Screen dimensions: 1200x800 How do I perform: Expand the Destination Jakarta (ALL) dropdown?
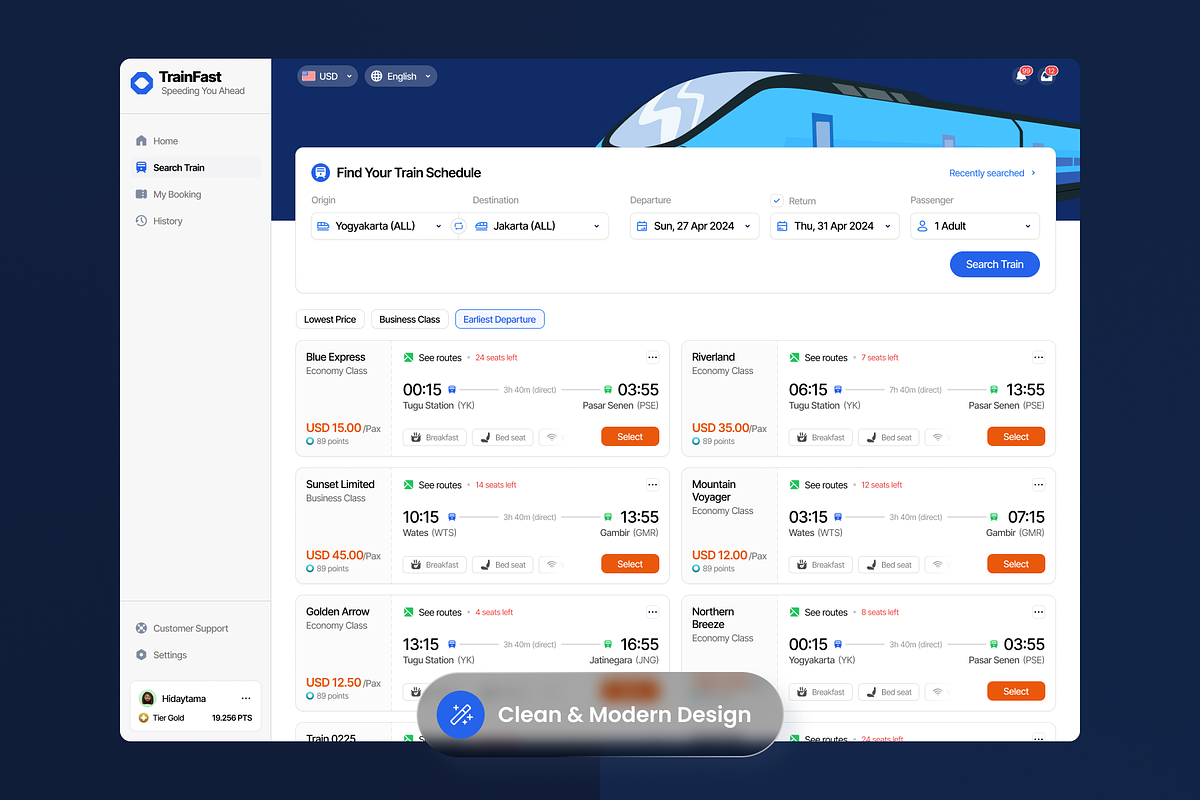pyautogui.click(x=539, y=226)
